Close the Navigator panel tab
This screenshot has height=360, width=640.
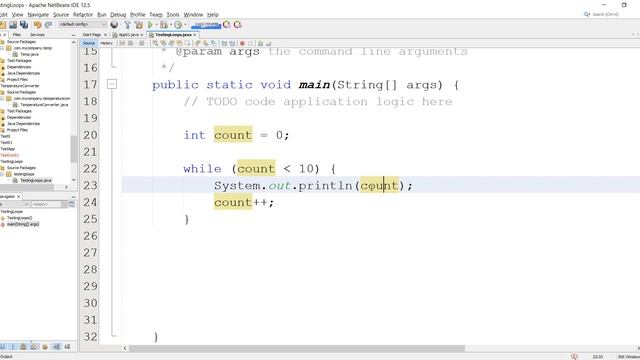18,197
